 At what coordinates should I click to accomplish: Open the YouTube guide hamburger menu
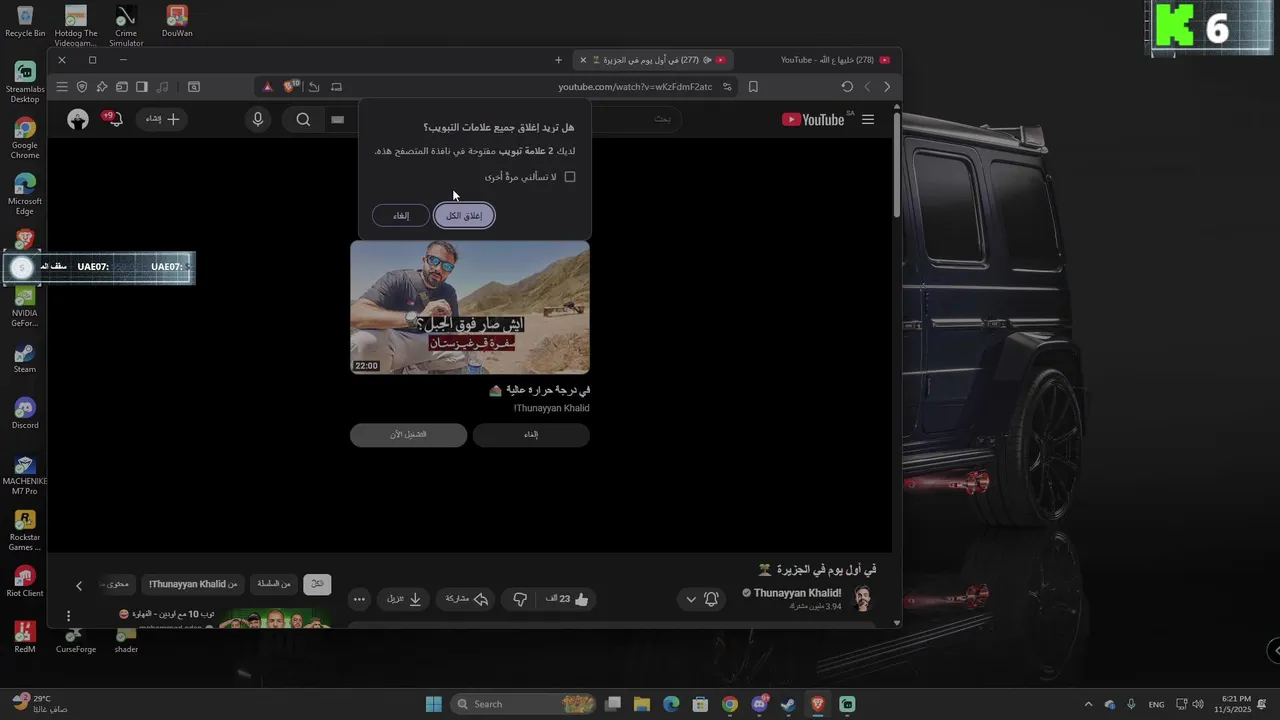[x=868, y=119]
